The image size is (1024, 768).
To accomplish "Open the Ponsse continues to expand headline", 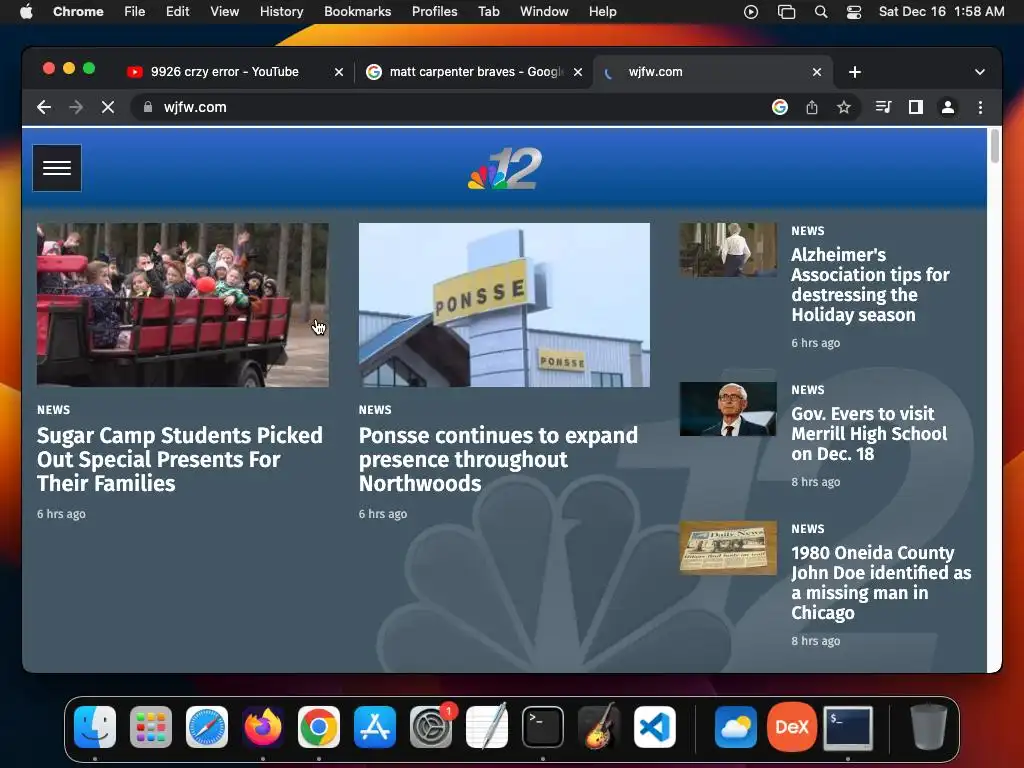I will (498, 459).
